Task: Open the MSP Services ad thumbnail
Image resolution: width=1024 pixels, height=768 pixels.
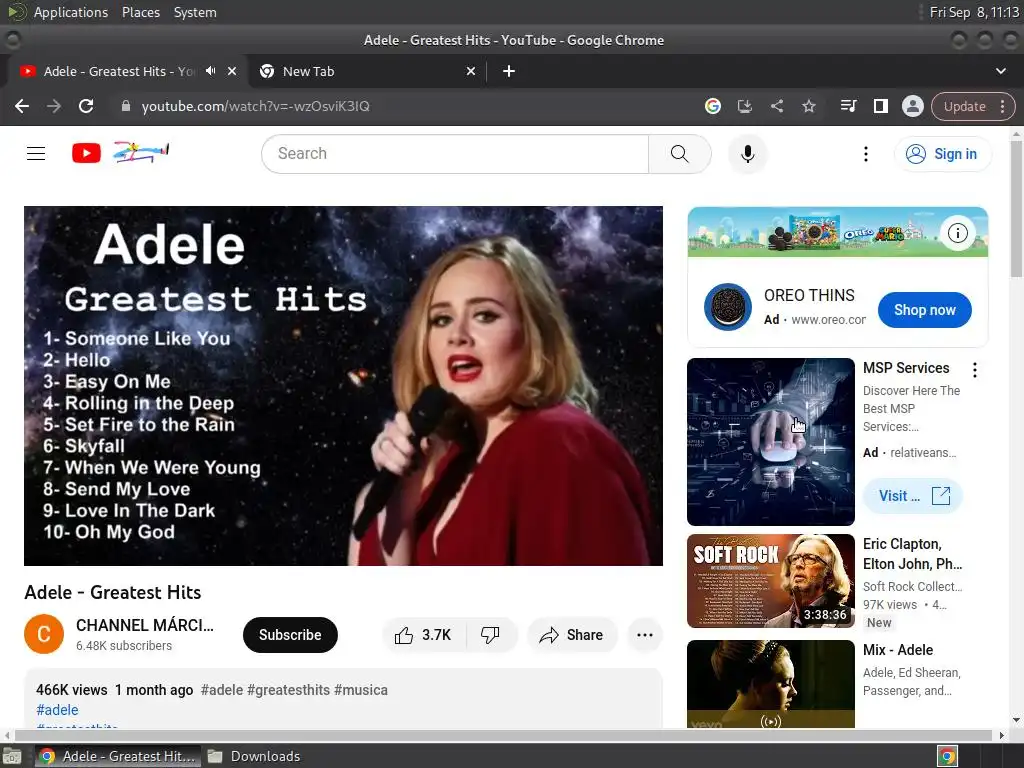Action: click(x=771, y=441)
